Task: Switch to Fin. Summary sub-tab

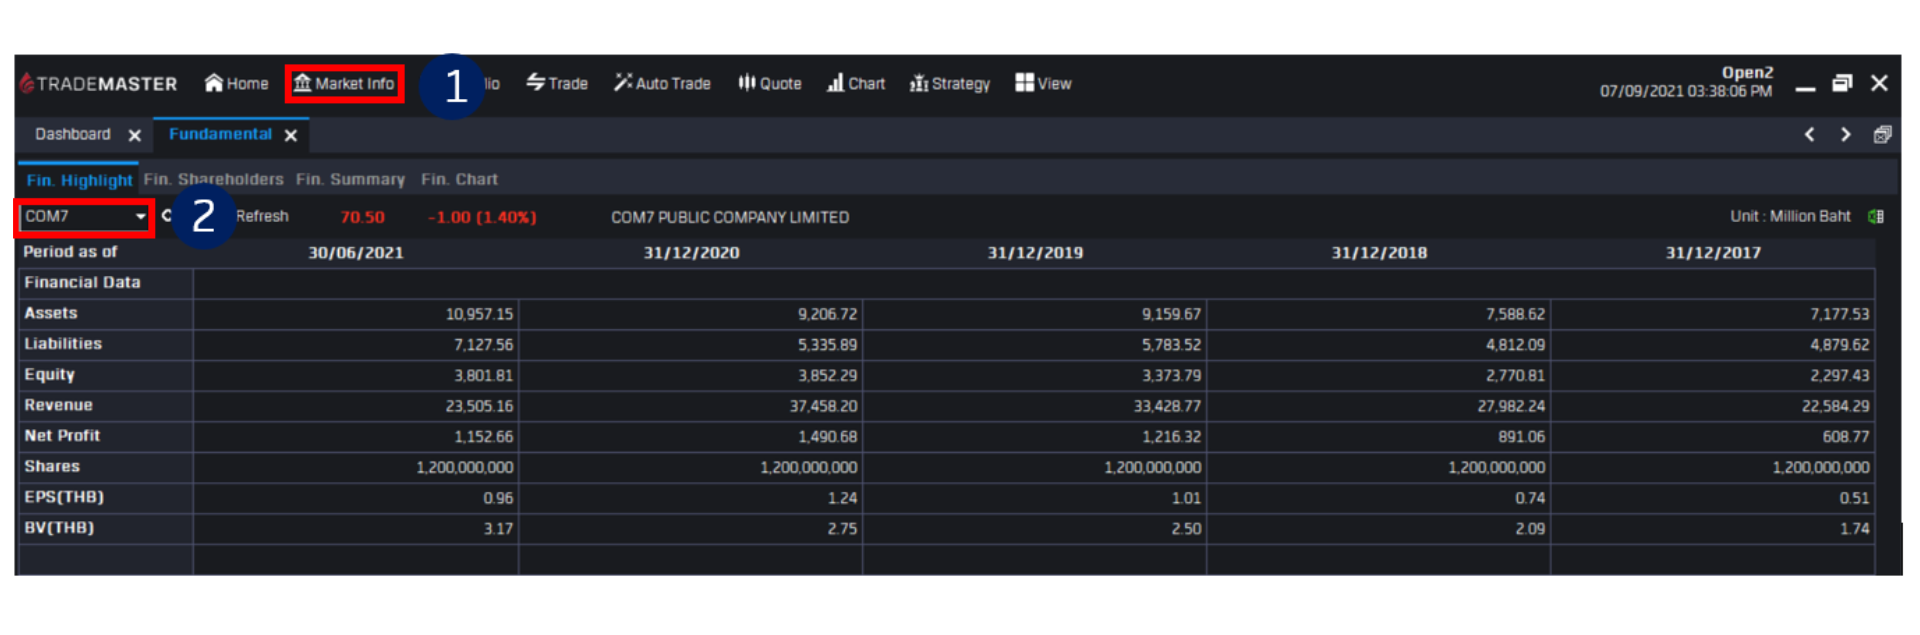Action: coord(350,180)
